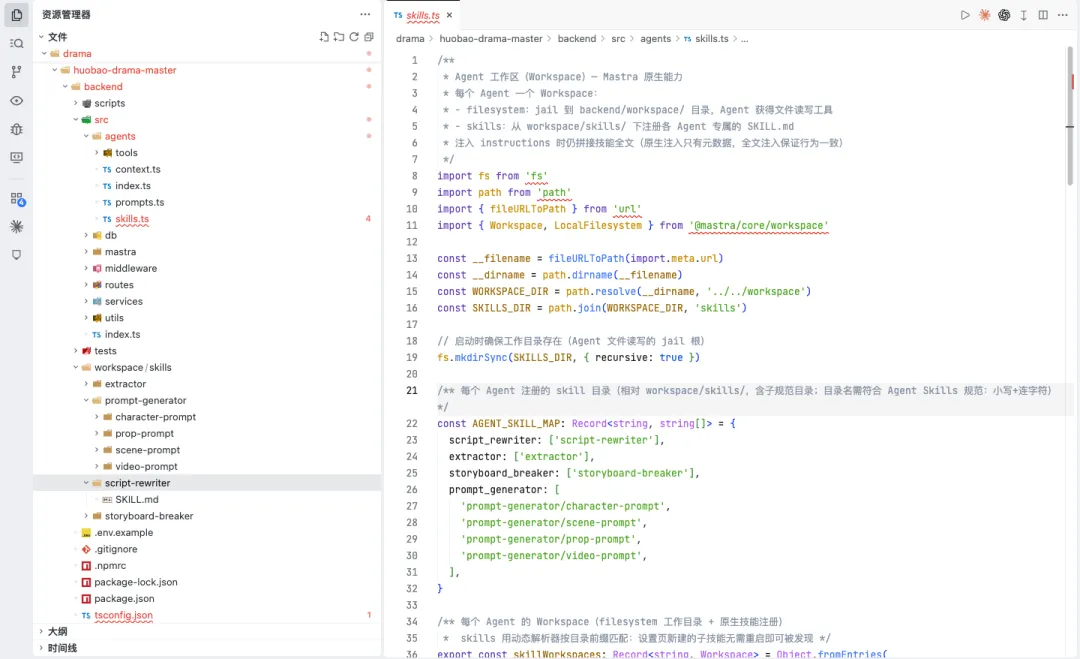The width and height of the screenshot is (1080, 659).
Task: Click the editor vertical scrollbar
Action: [x=1070, y=117]
